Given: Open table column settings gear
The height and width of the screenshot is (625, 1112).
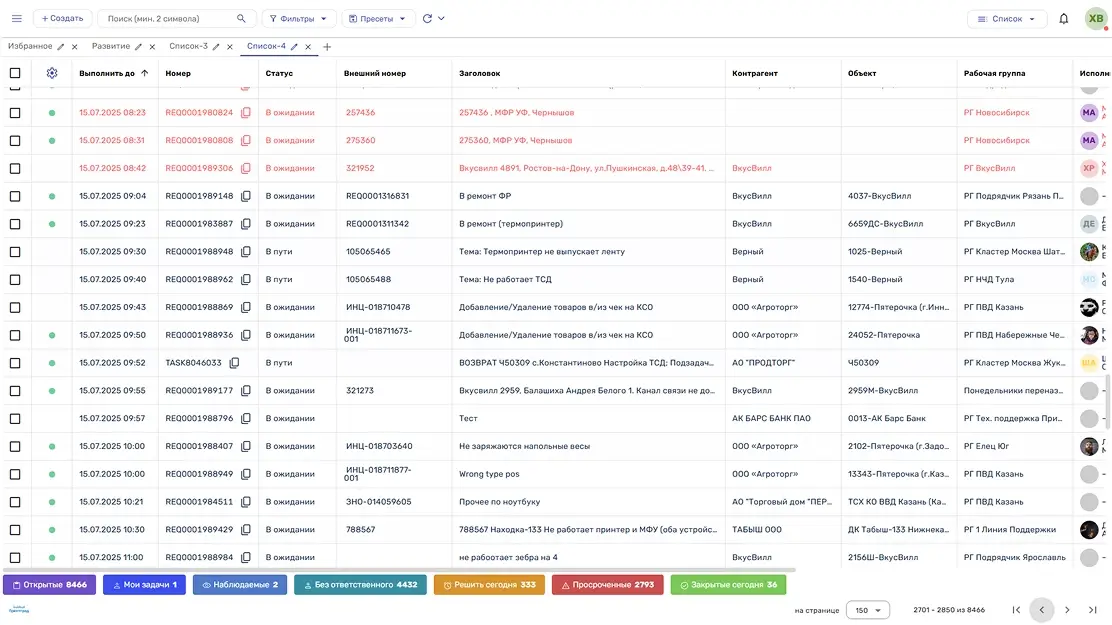Looking at the screenshot, I should tap(52, 73).
